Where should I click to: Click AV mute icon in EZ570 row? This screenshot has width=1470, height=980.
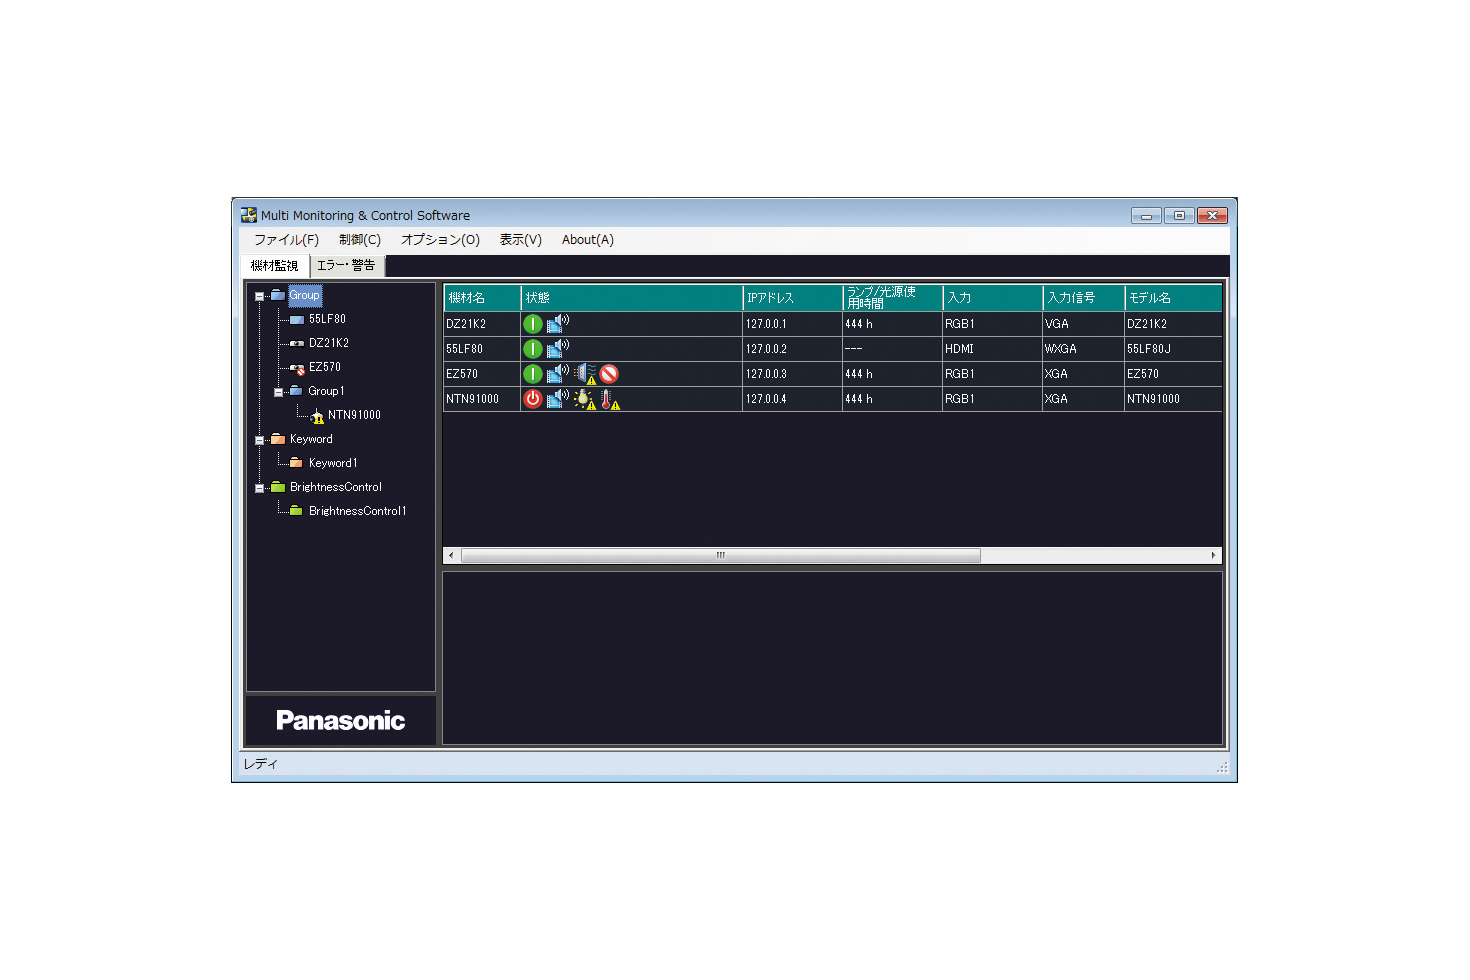click(558, 373)
